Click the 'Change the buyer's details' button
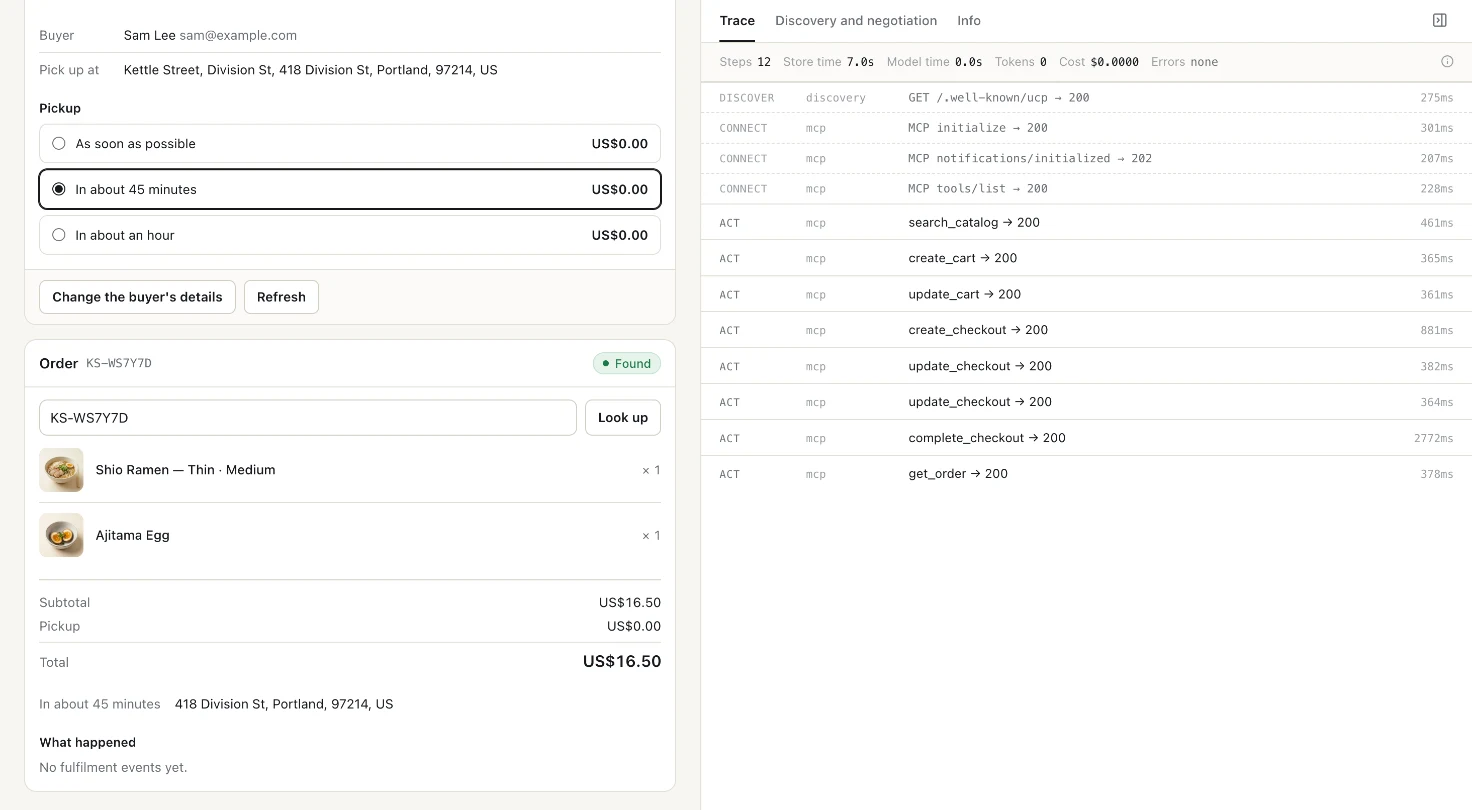The height and width of the screenshot is (810, 1472). pyautogui.click(x=137, y=297)
